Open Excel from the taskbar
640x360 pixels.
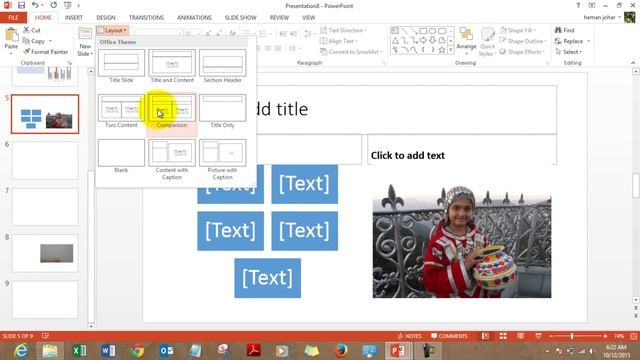coord(79,351)
